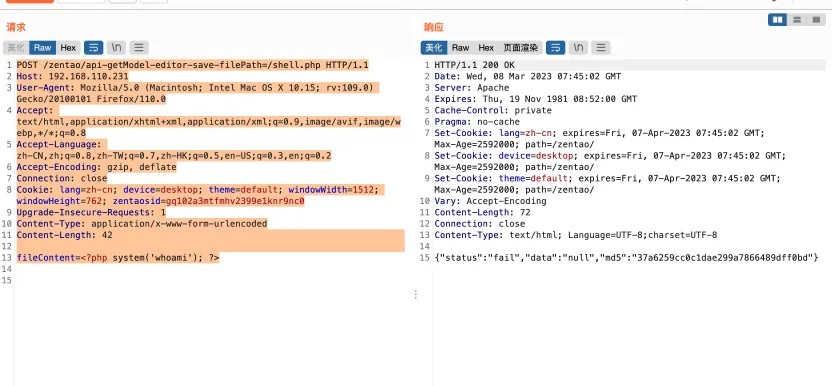This screenshot has height=386, width=832.
Task: Select the top-bottom stacked layout icon
Action: 797,20
